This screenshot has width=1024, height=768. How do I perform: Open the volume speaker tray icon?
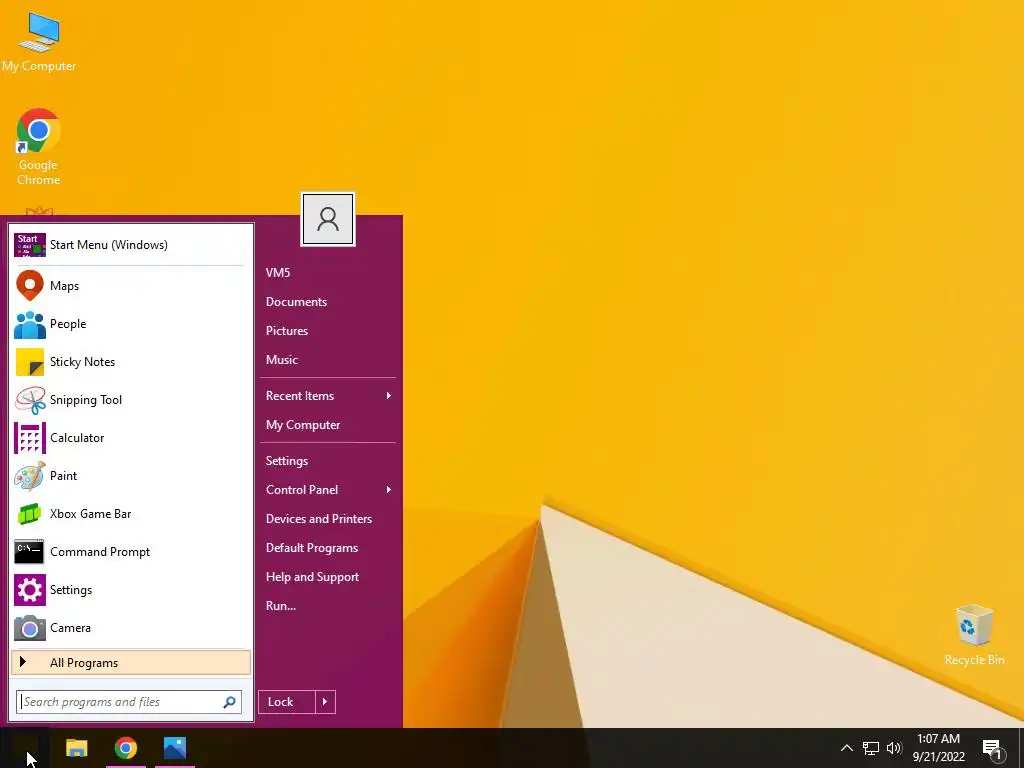[894, 748]
